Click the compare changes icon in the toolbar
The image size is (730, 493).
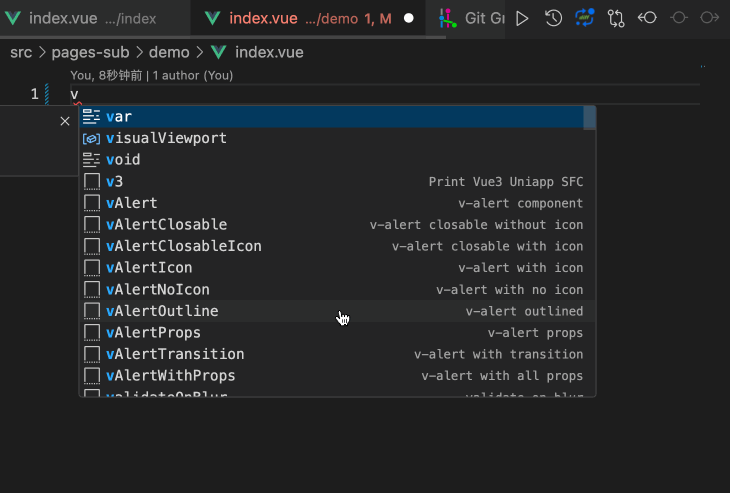coord(616,18)
